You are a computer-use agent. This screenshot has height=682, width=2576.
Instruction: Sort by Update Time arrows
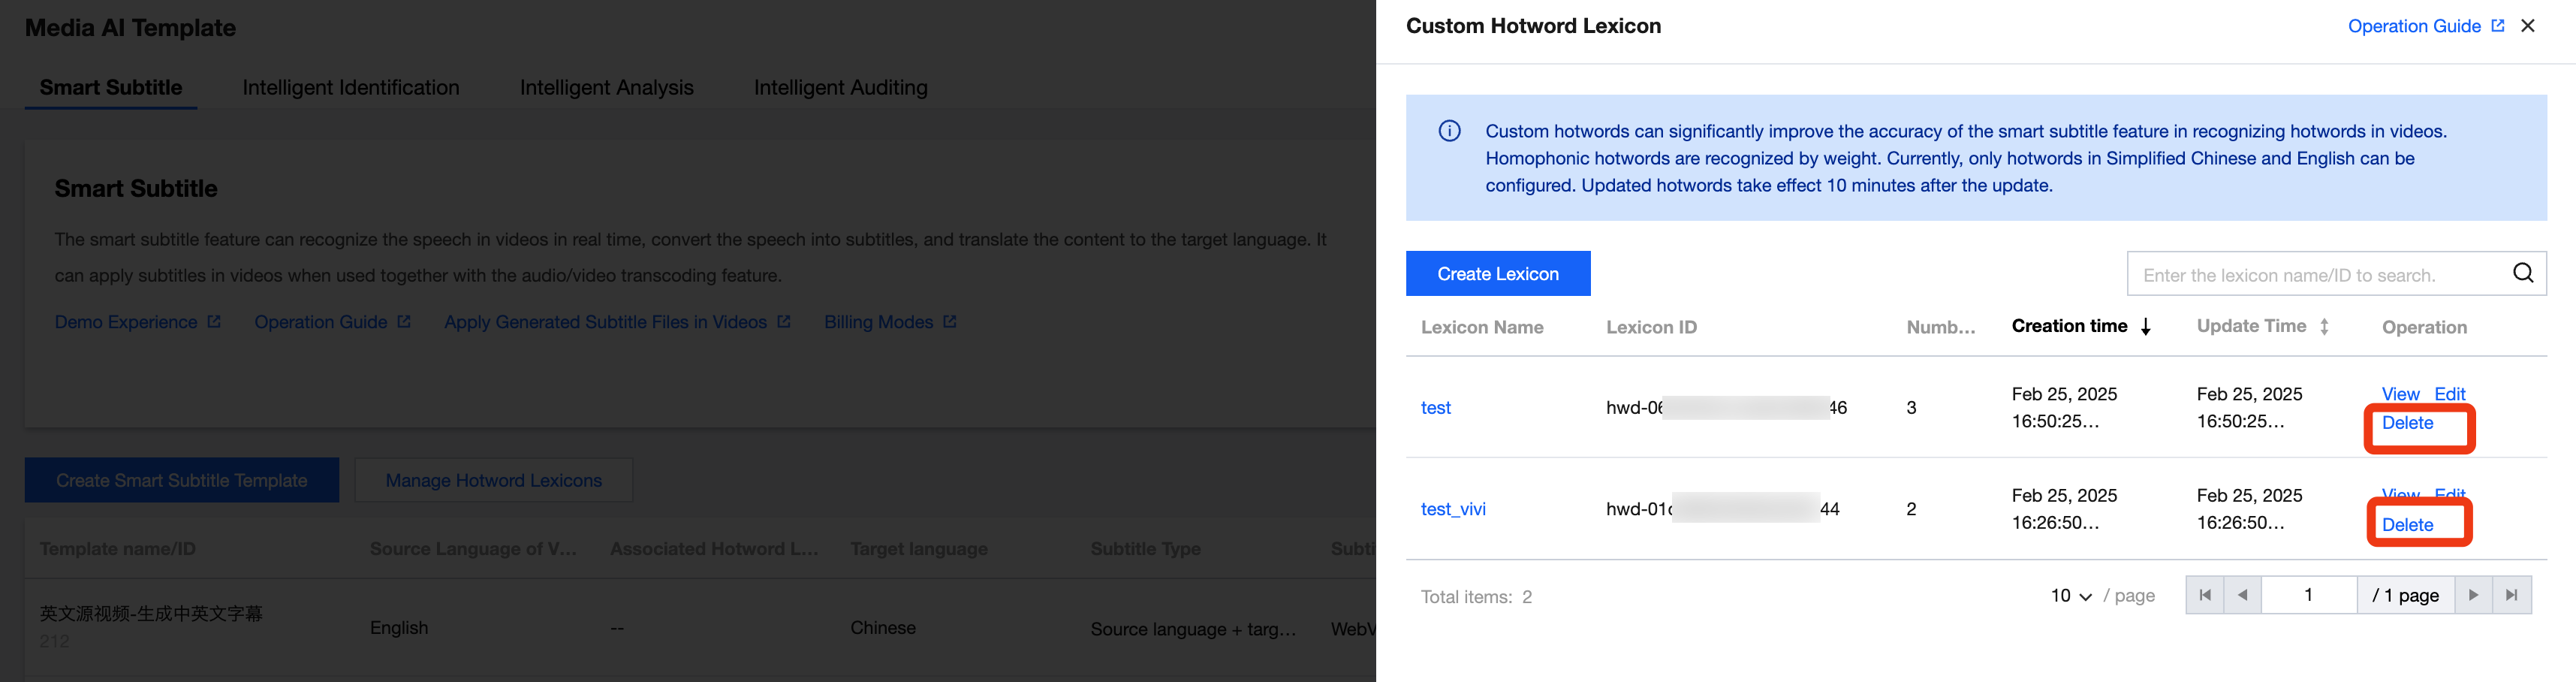point(2324,327)
